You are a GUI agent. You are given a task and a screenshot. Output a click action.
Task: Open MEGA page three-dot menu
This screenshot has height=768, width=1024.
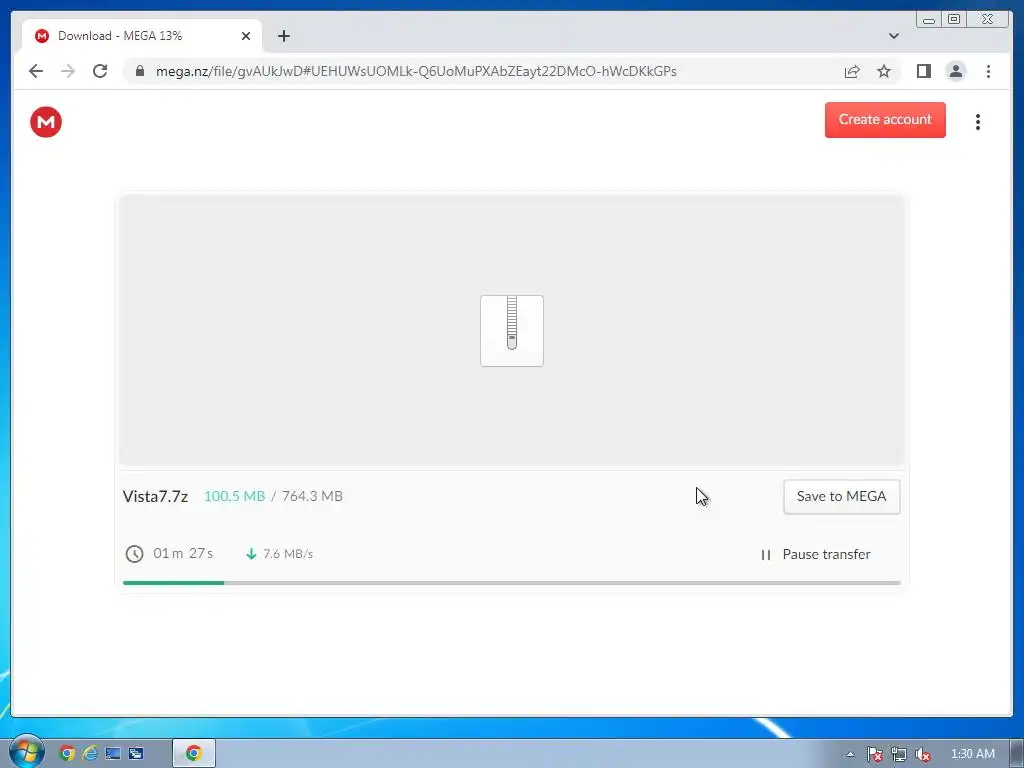(978, 122)
